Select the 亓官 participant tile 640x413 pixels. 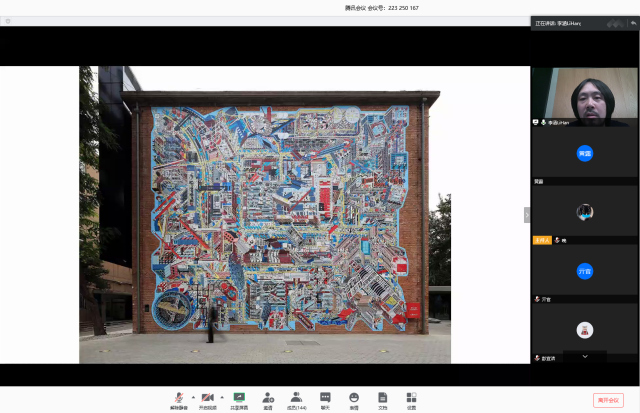tap(585, 271)
